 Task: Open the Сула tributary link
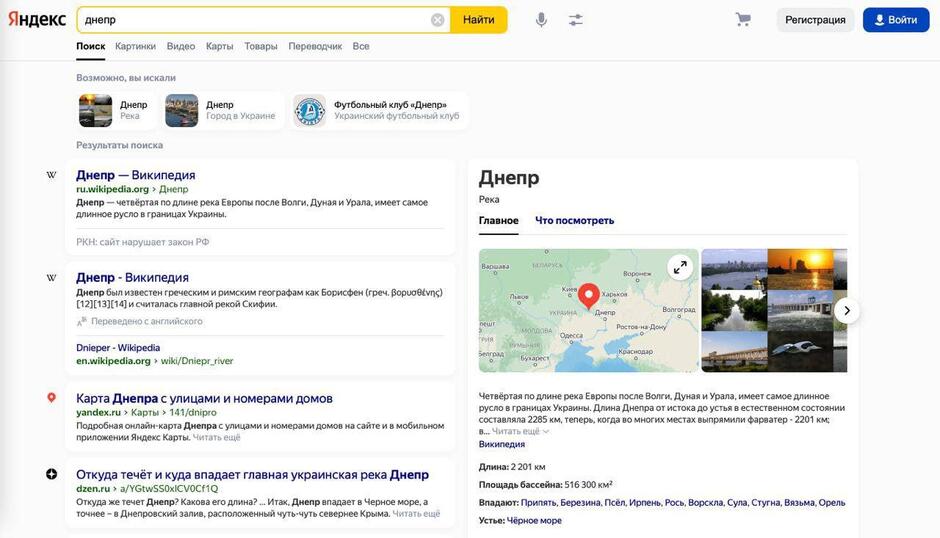click(736, 503)
